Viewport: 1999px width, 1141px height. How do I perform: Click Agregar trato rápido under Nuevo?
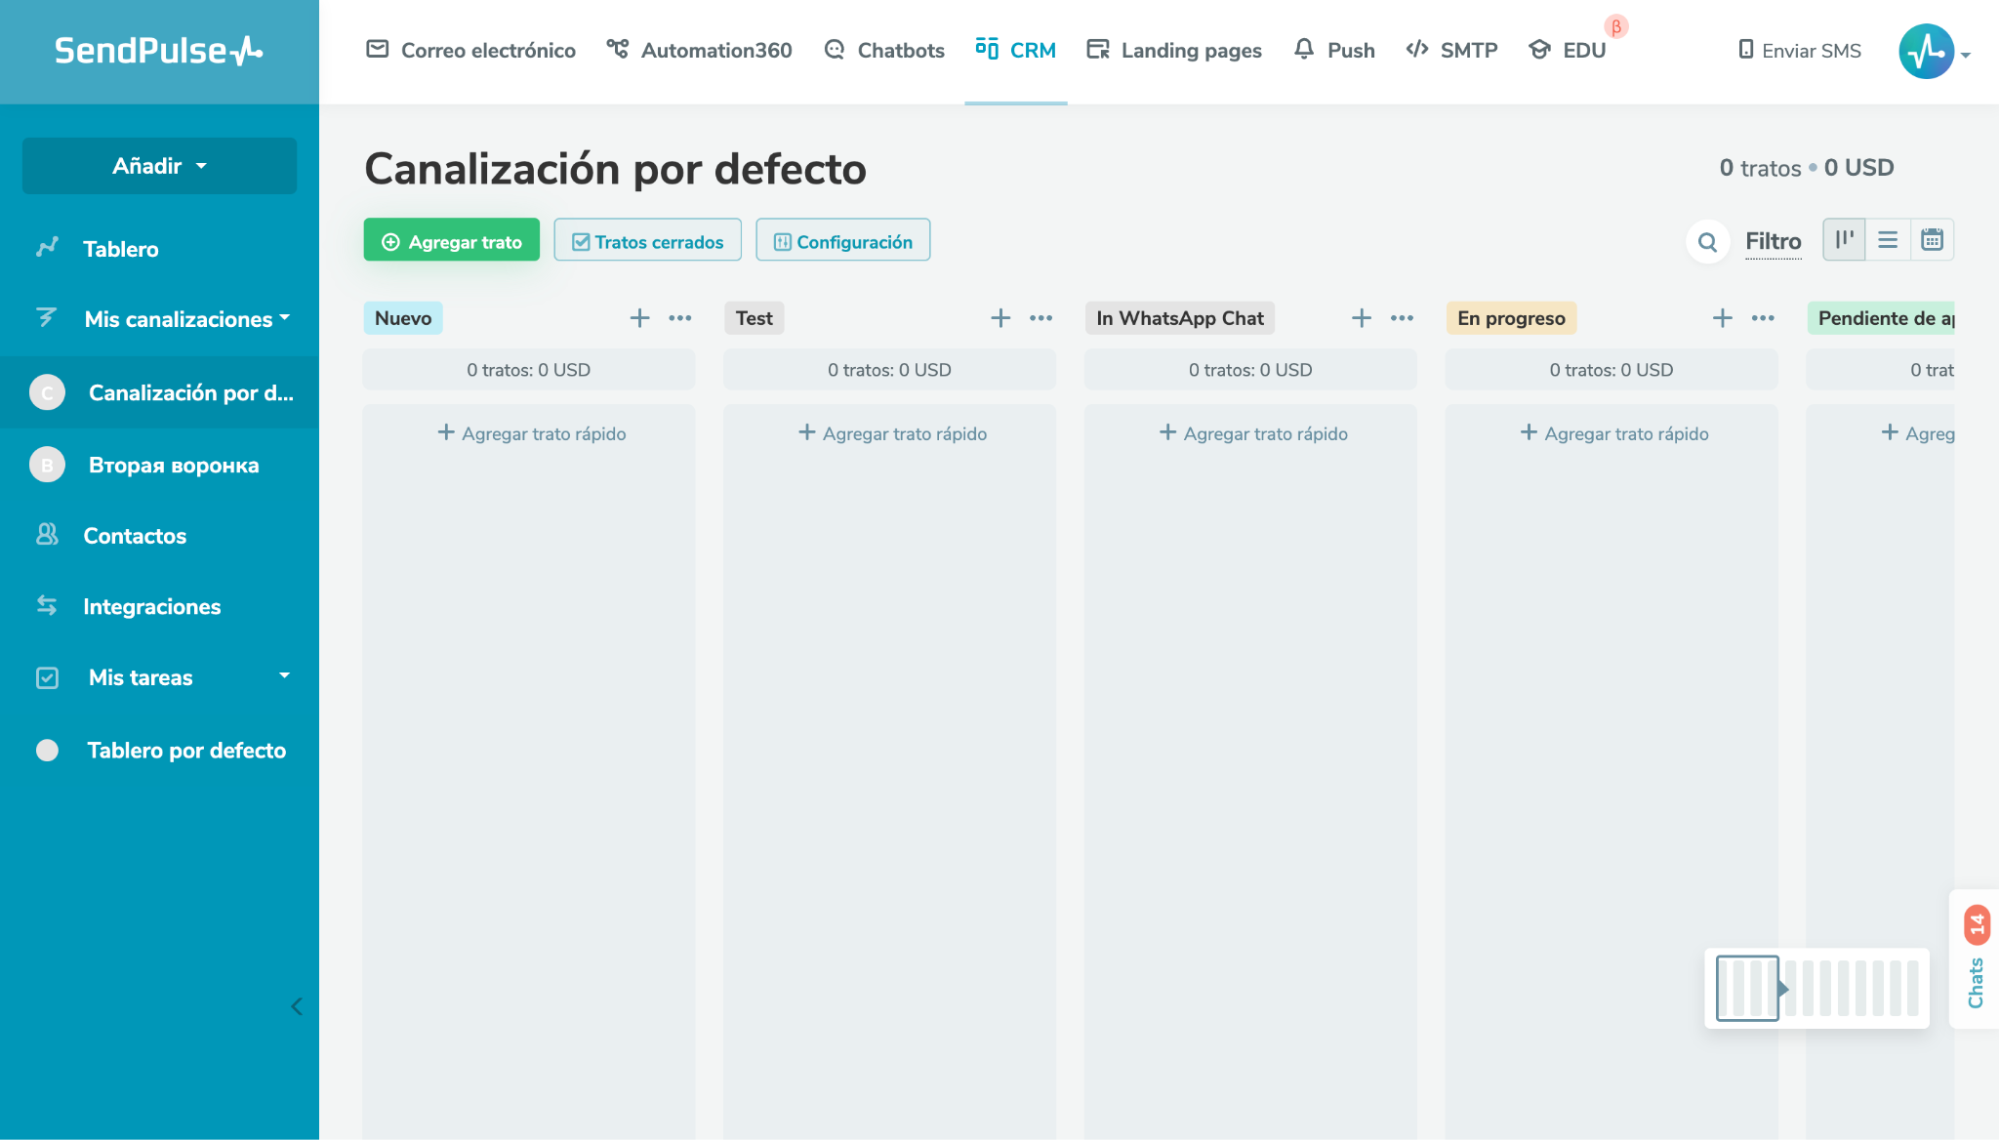(x=532, y=433)
